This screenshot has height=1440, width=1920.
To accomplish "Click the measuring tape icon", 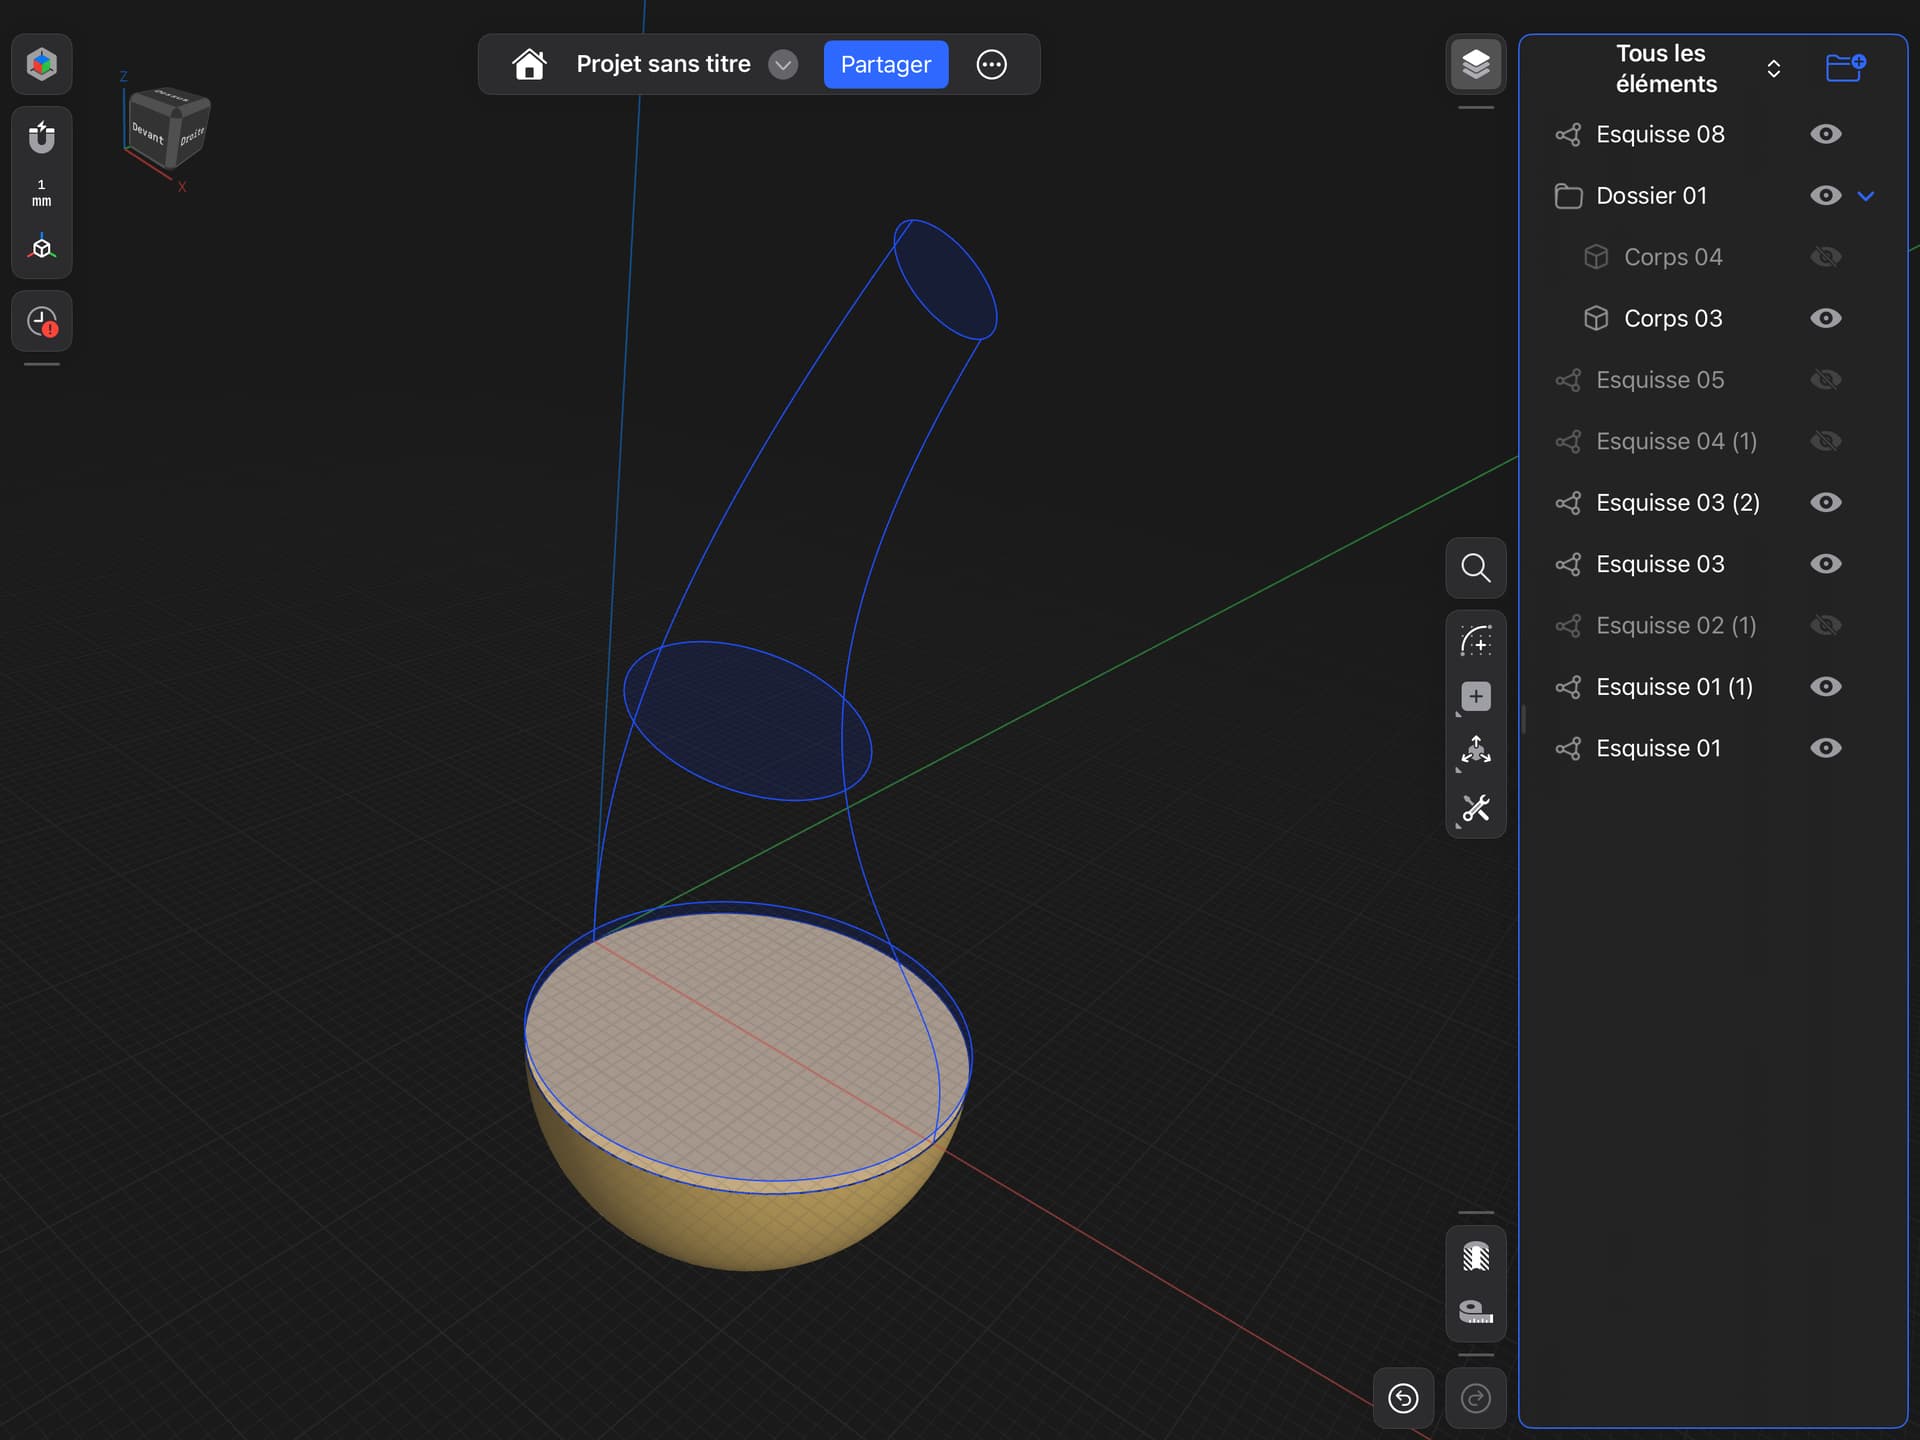I will tap(1476, 1312).
